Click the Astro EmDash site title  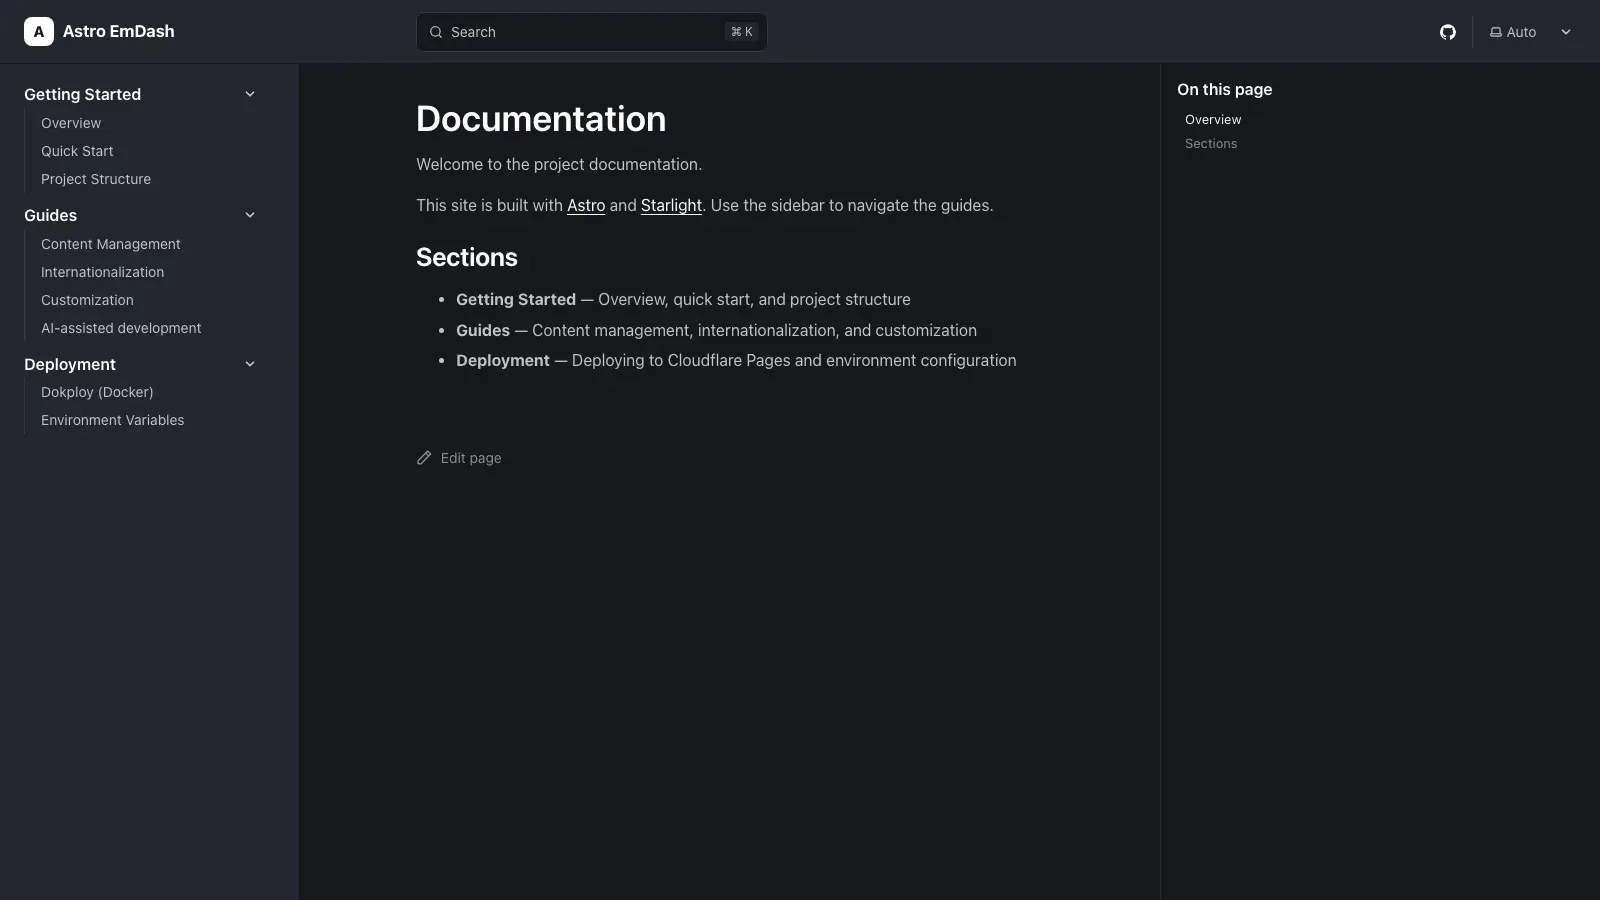point(118,31)
